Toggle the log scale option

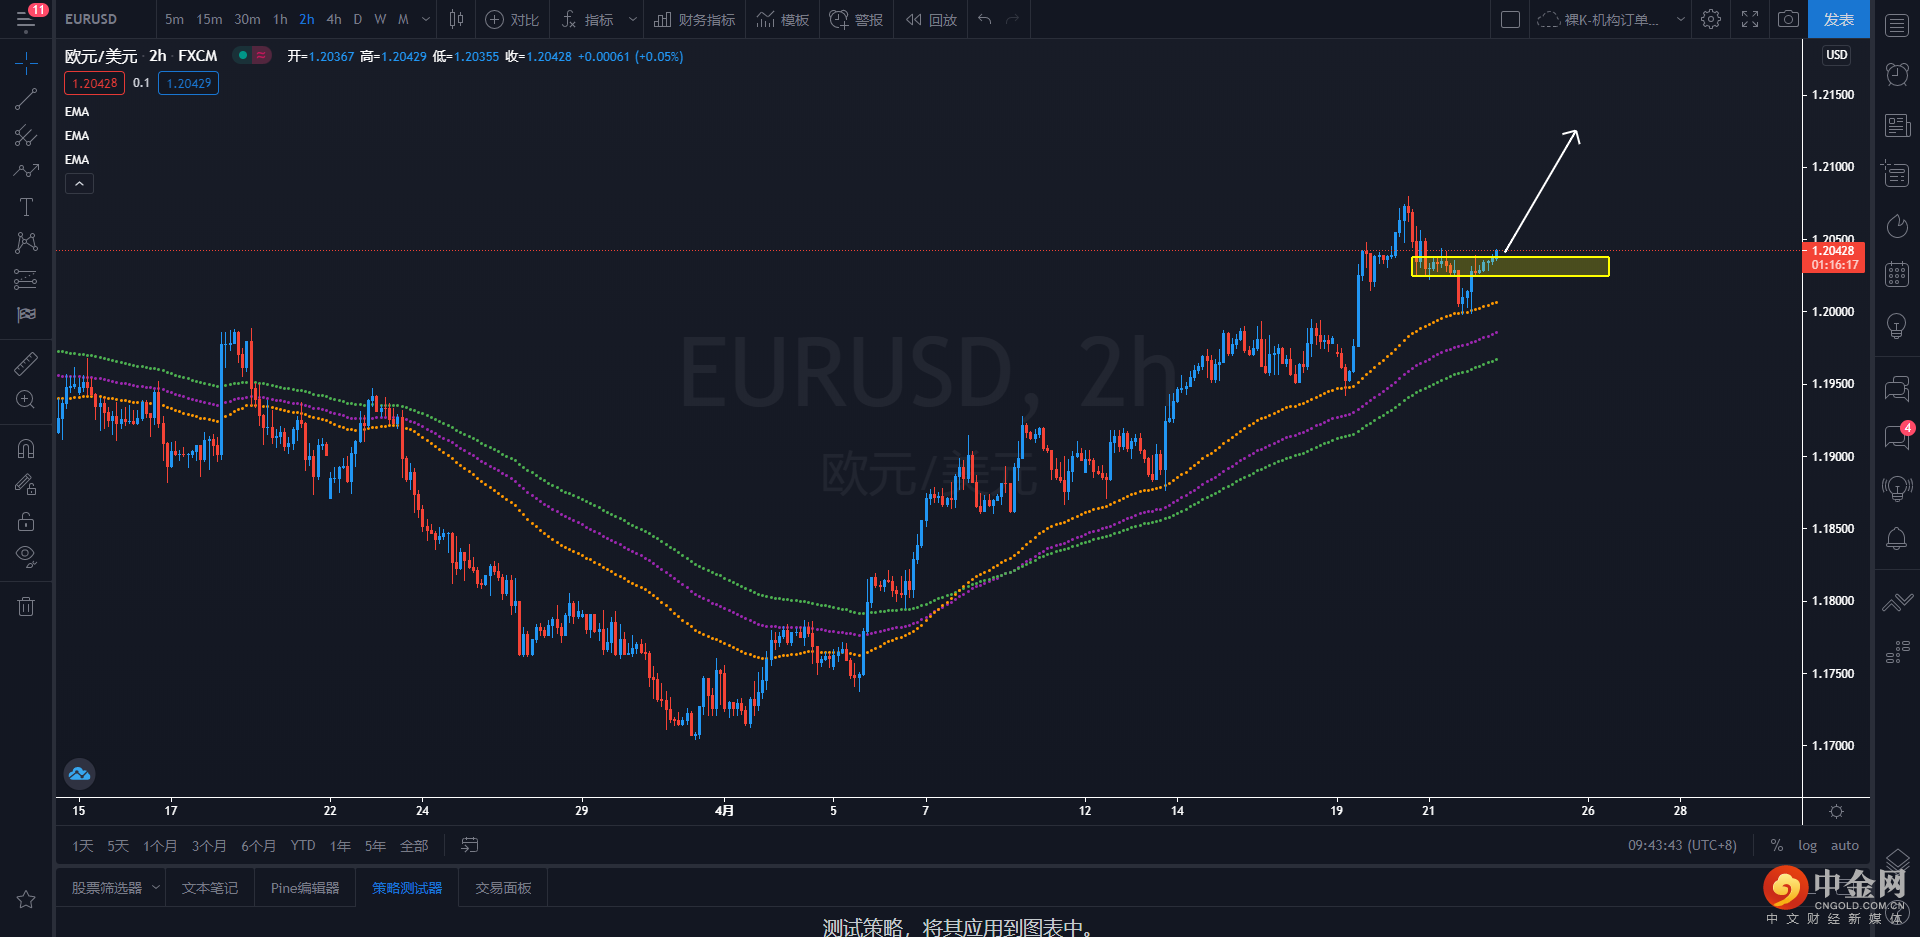(x=1807, y=846)
